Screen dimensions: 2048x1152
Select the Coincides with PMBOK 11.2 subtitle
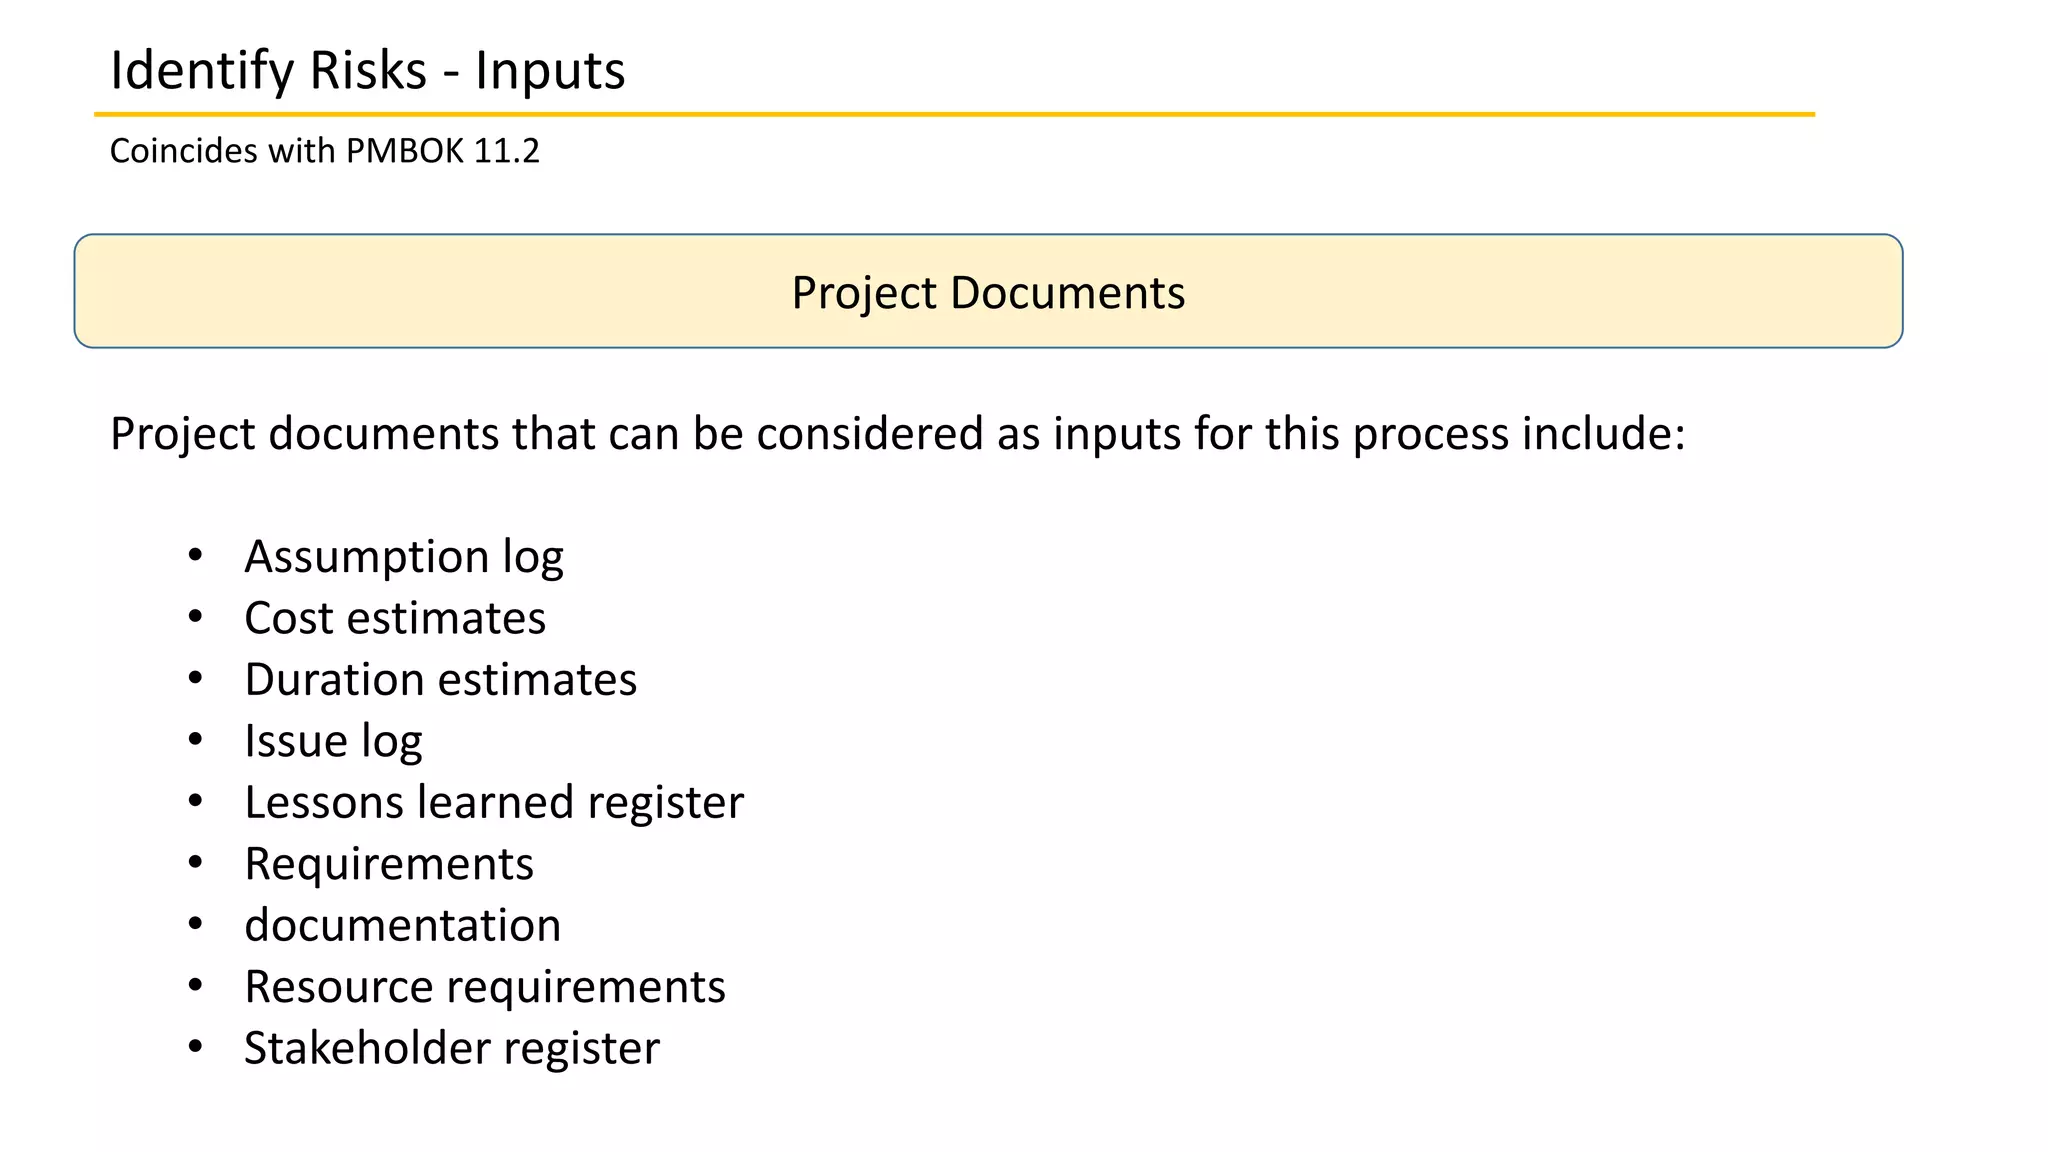(324, 151)
